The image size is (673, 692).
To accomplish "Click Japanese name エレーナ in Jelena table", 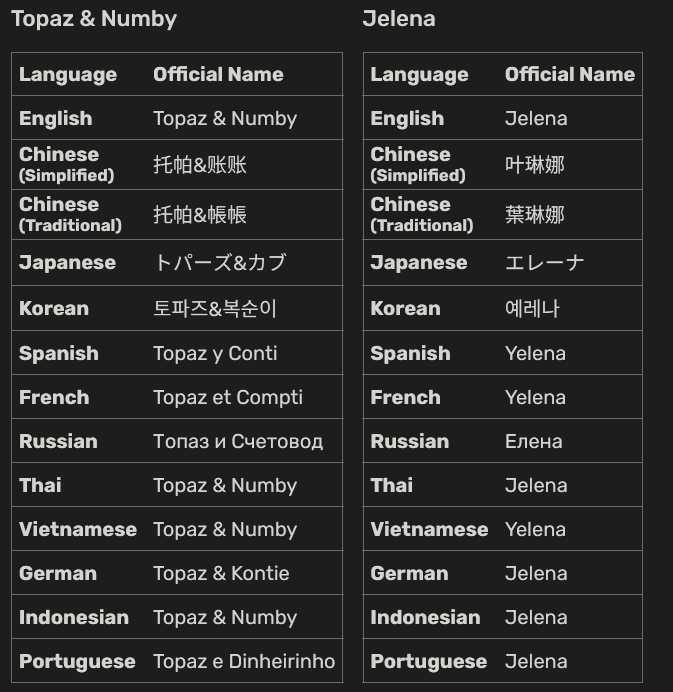I will pyautogui.click(x=544, y=263).
